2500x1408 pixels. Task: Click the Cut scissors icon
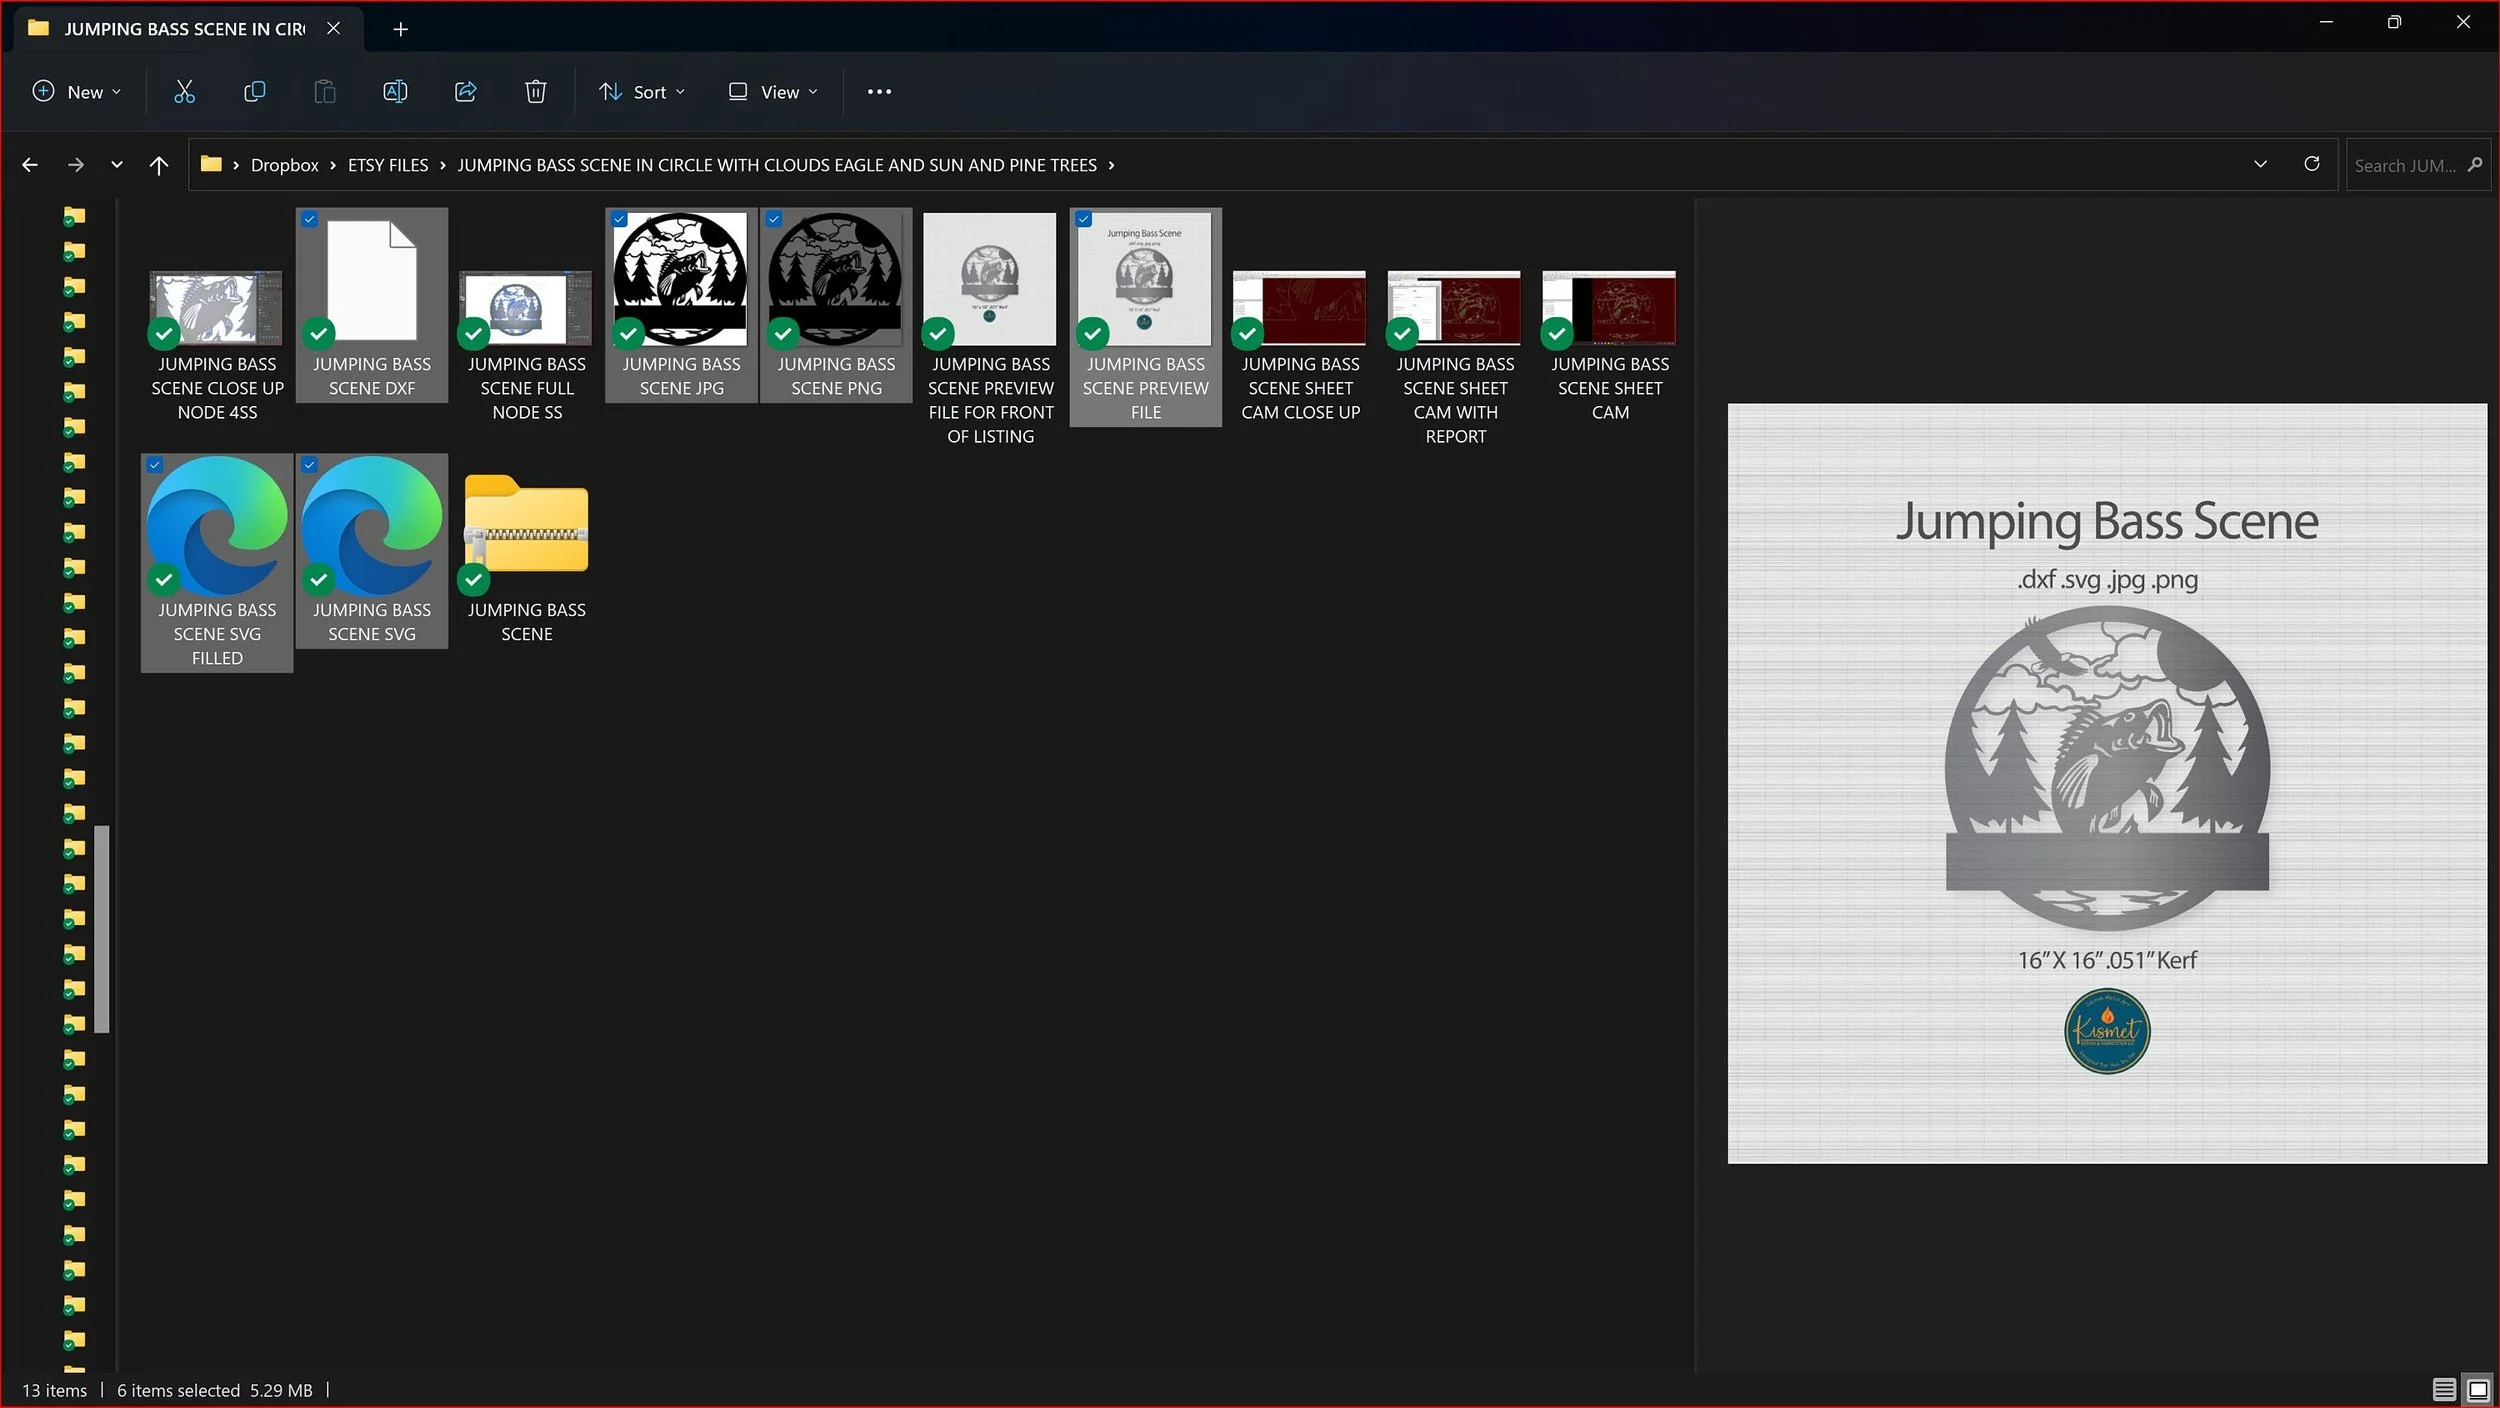(x=184, y=92)
